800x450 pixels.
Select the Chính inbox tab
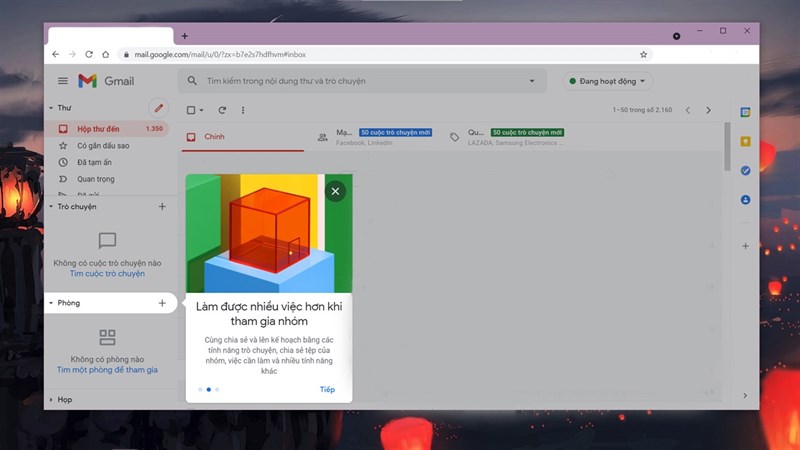click(x=243, y=137)
